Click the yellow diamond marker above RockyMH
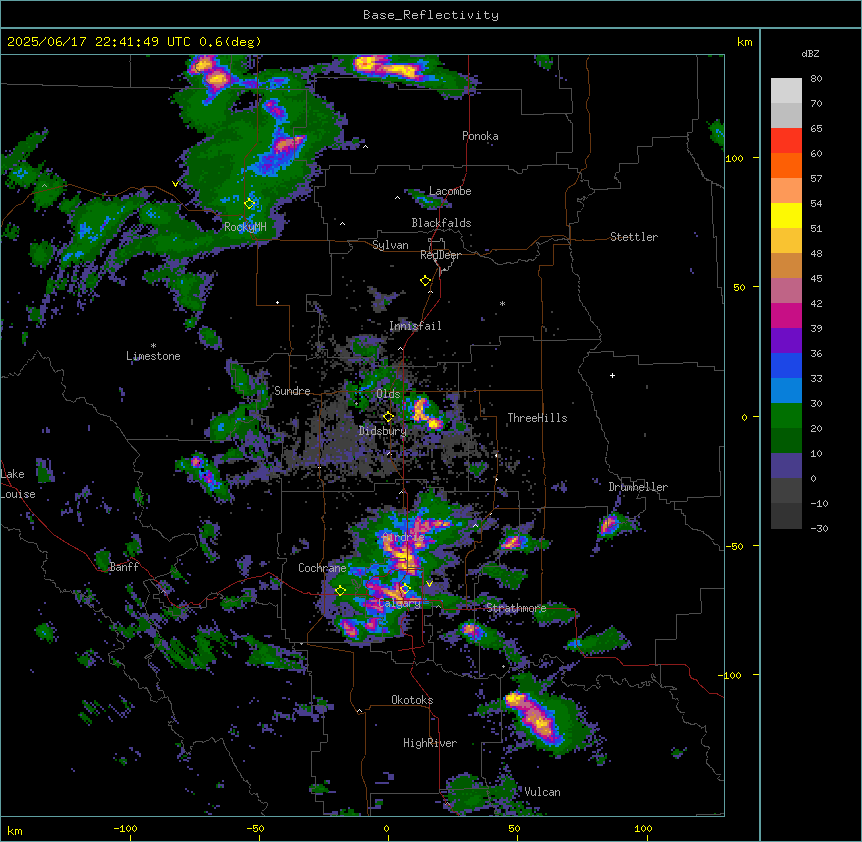862x842 pixels. (x=250, y=203)
